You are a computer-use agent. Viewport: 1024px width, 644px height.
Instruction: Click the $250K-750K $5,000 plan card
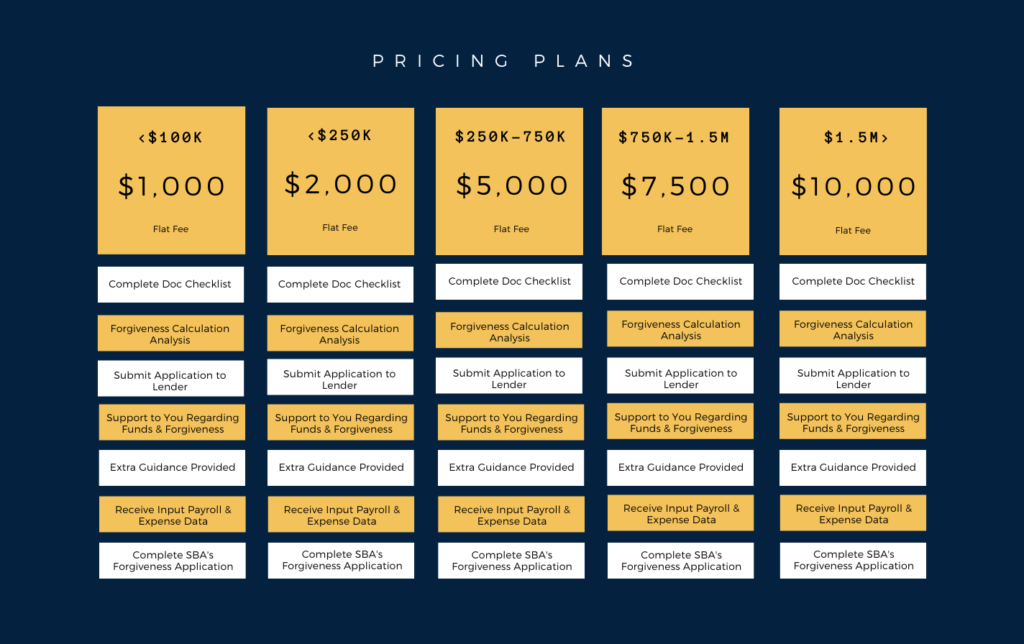pyautogui.click(x=509, y=182)
